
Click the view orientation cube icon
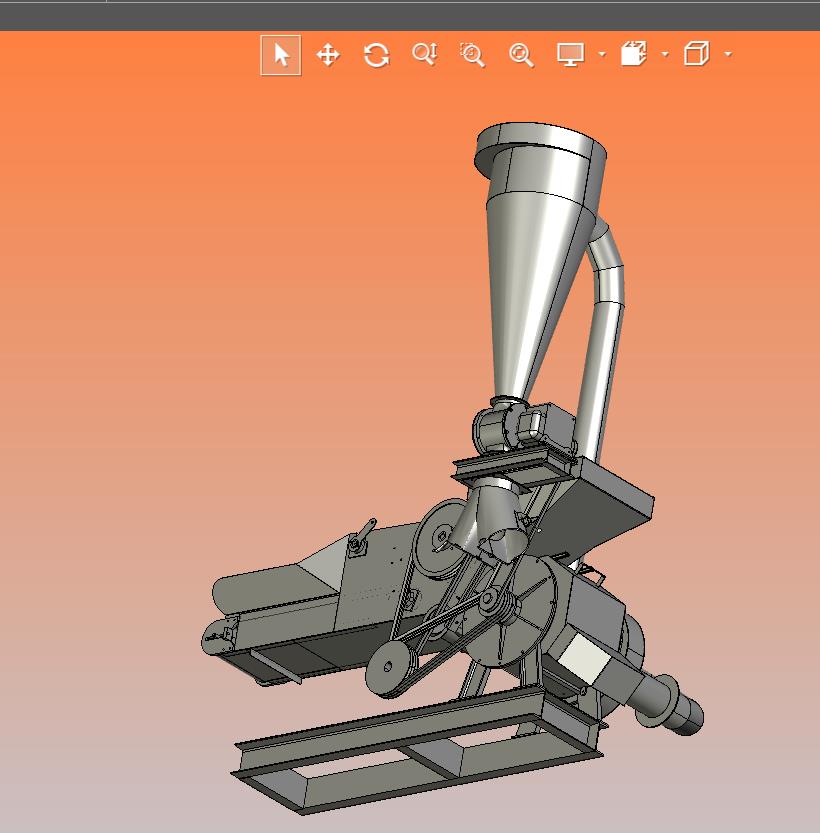(x=696, y=53)
